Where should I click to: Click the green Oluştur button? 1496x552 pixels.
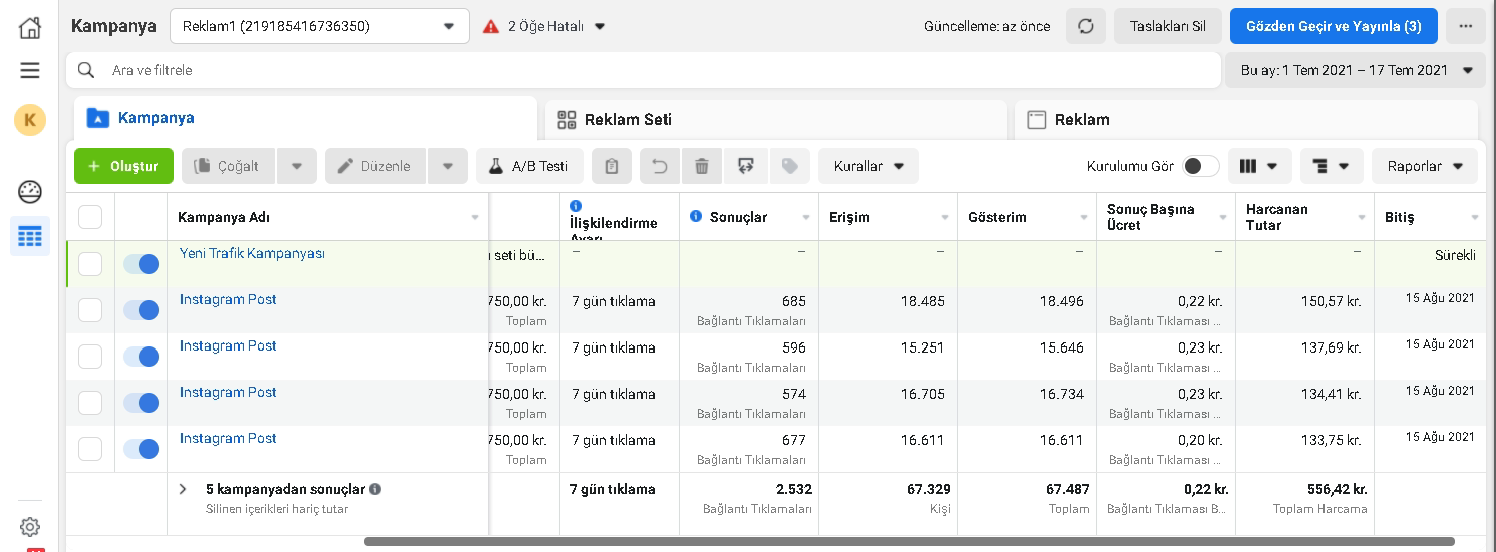coord(124,166)
